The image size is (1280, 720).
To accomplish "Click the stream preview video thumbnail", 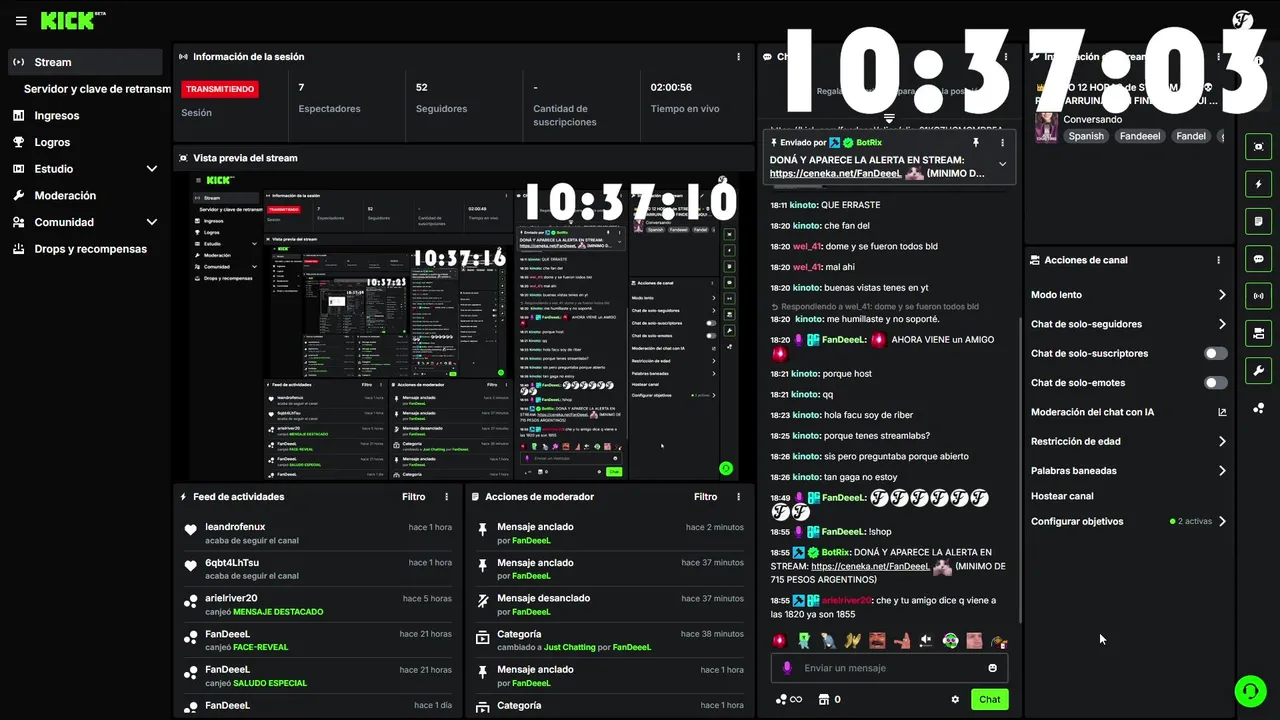I will [x=465, y=326].
